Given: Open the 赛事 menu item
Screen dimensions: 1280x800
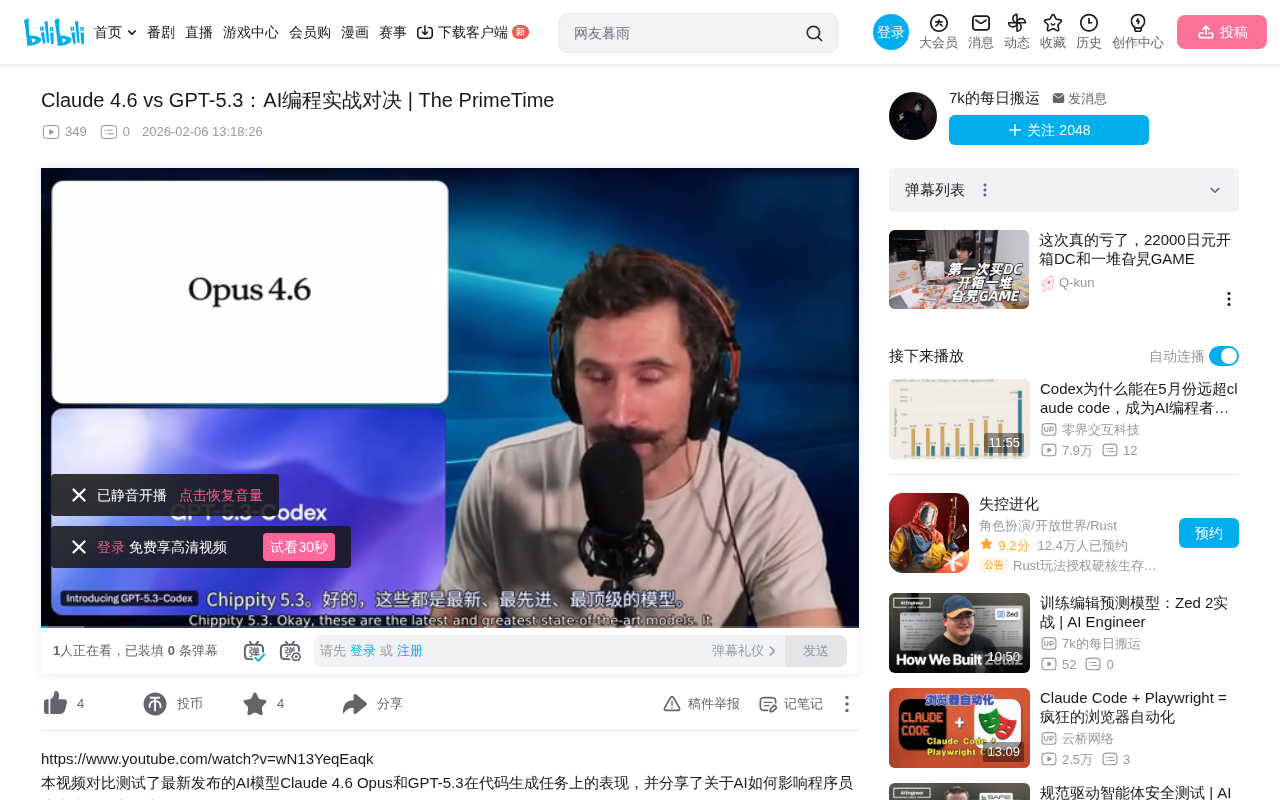Looking at the screenshot, I should pyautogui.click(x=393, y=32).
